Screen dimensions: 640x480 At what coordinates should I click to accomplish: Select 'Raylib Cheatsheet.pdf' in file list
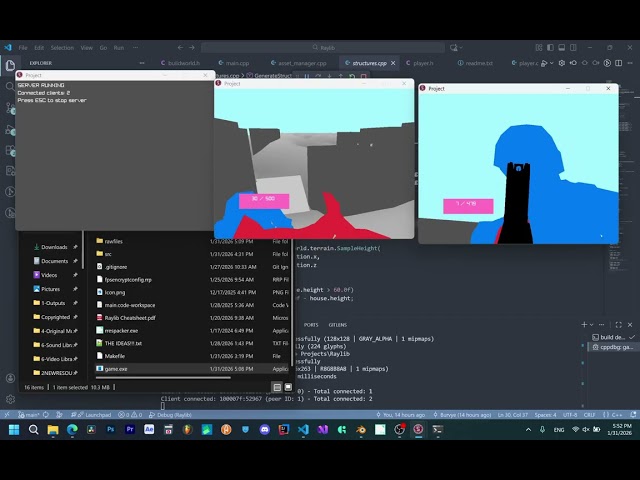(x=192, y=318)
